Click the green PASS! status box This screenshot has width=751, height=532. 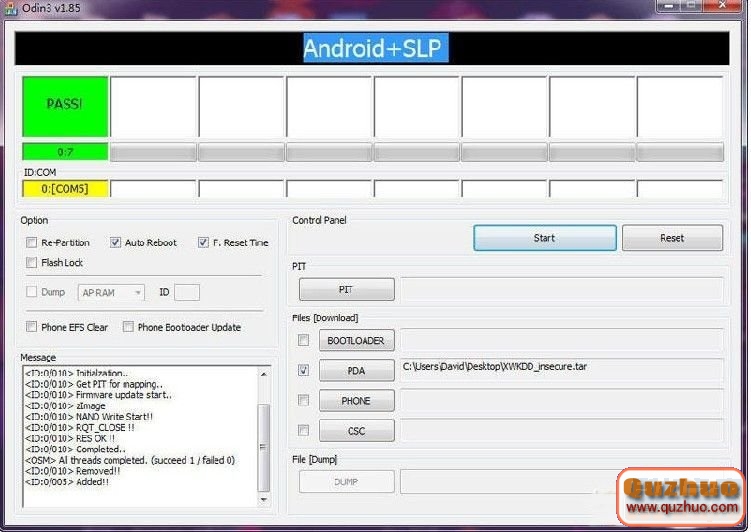point(65,106)
